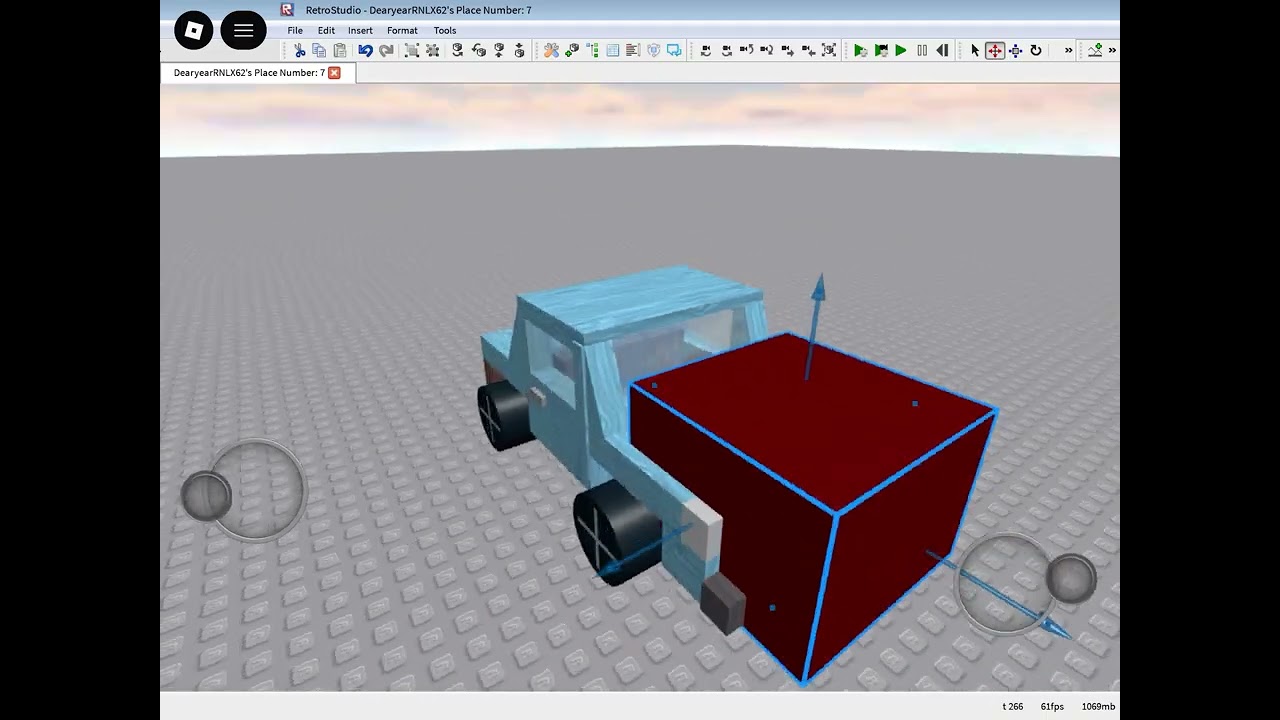Open the Format menu
1280x720 pixels.
pos(402,30)
